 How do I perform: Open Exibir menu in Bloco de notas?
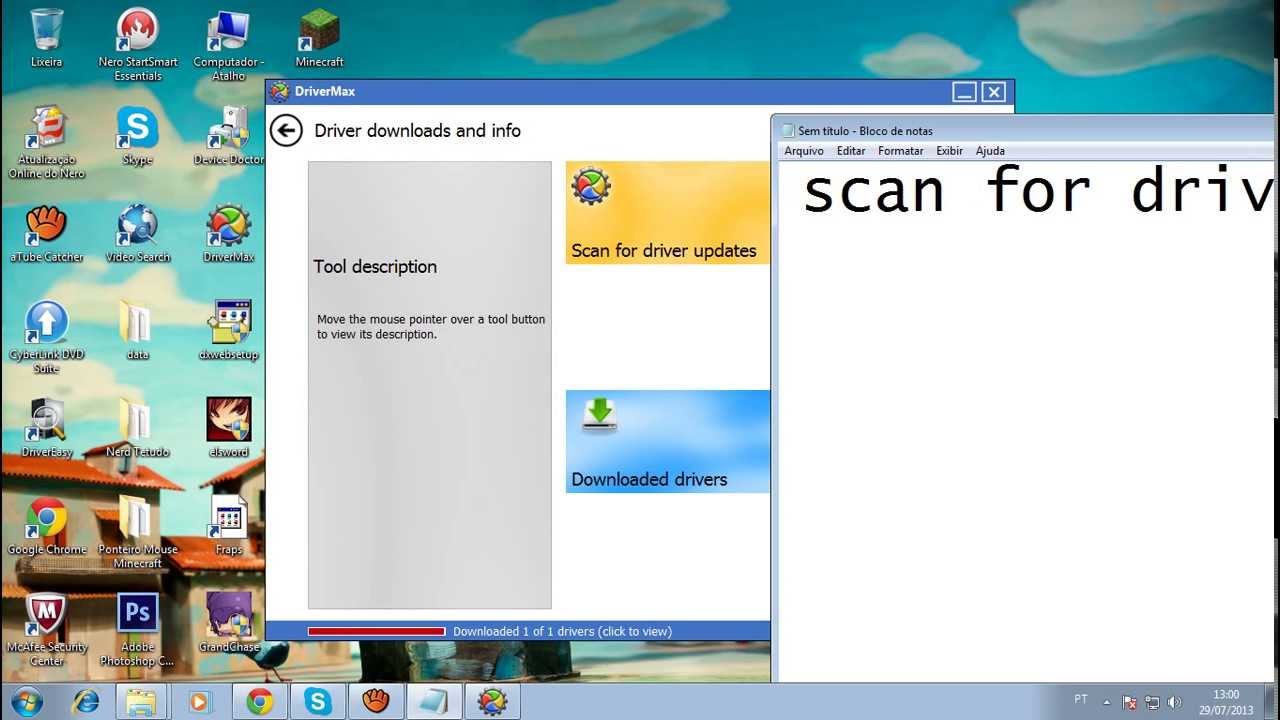click(x=949, y=151)
